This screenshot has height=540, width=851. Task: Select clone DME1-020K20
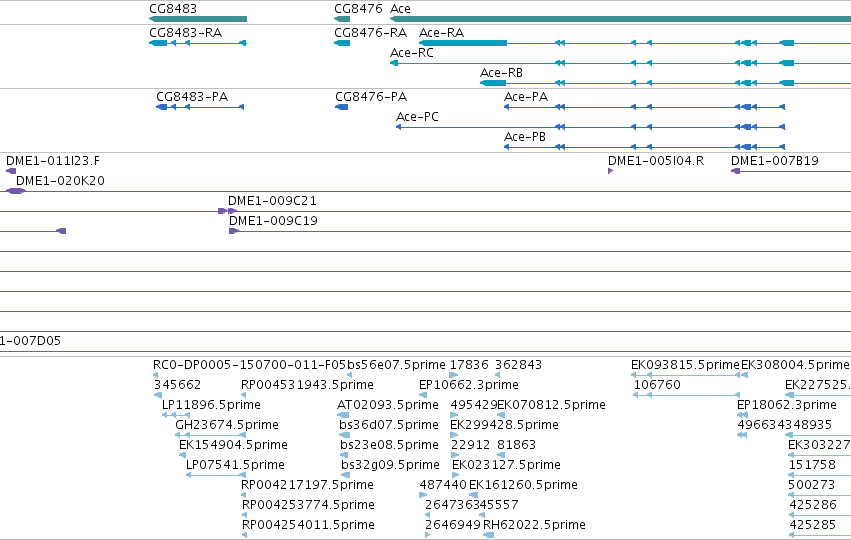click(x=60, y=181)
